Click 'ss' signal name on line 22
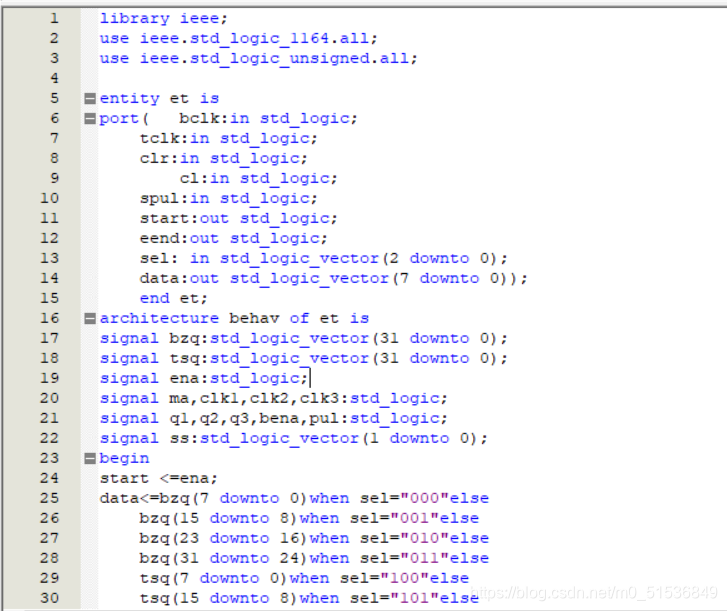 click(x=179, y=438)
